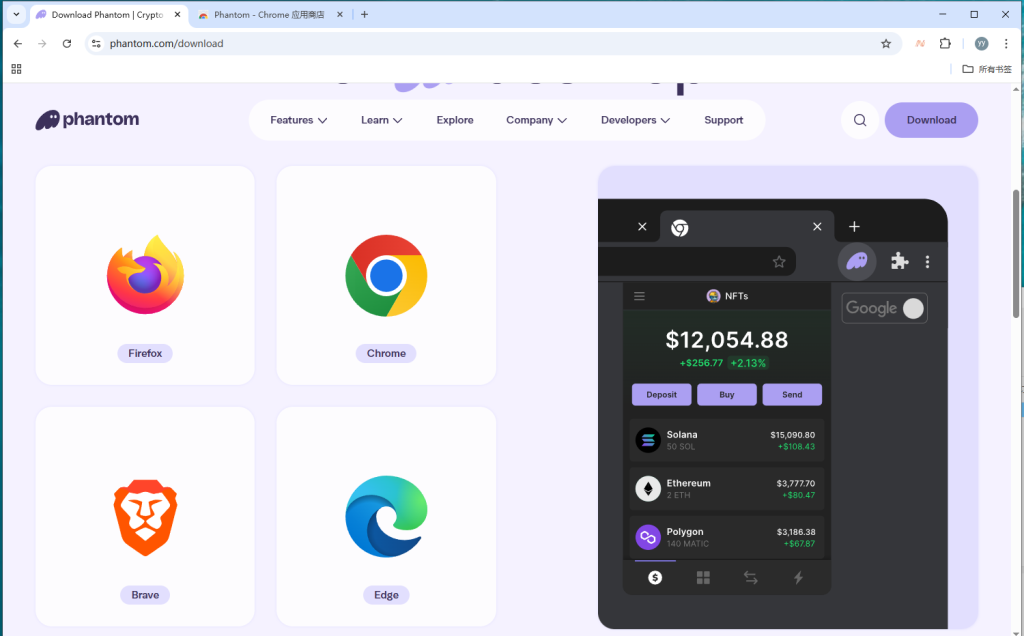
Task: Click the Send button in wallet preview
Action: point(792,394)
